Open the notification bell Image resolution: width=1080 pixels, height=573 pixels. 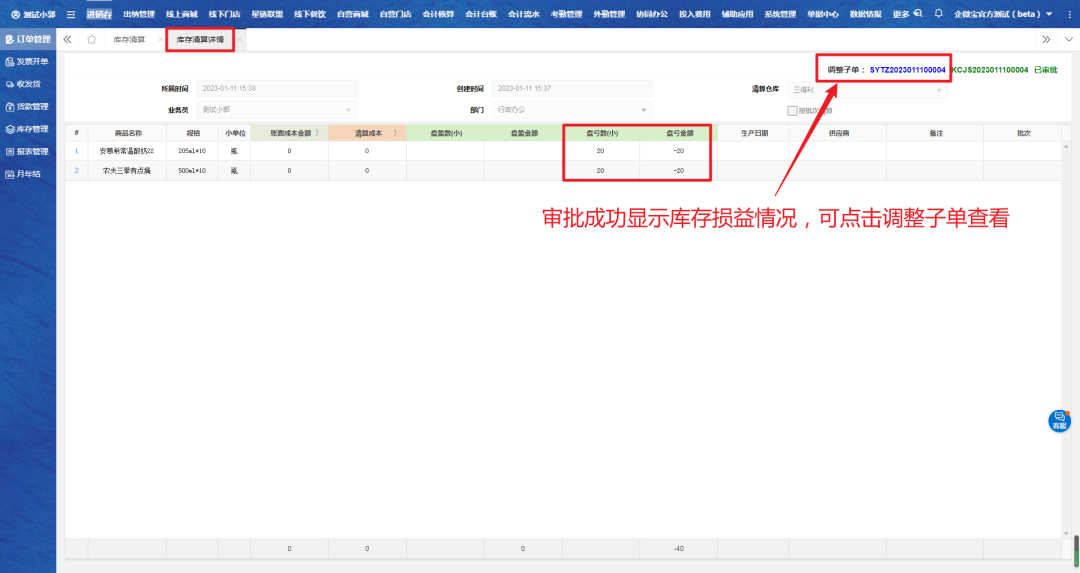[938, 14]
